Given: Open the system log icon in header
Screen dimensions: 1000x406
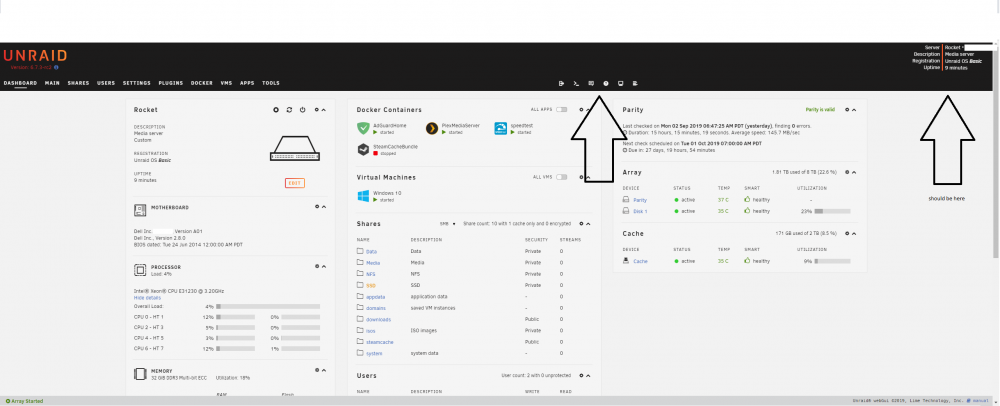Looking at the screenshot, I should (635, 83).
